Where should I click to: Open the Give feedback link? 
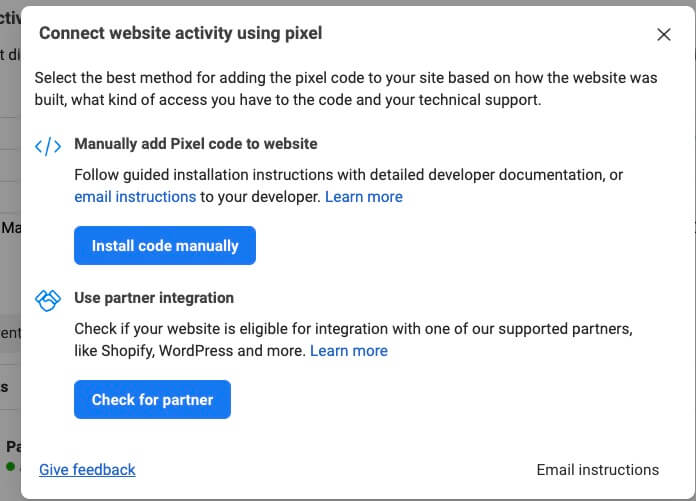87,469
